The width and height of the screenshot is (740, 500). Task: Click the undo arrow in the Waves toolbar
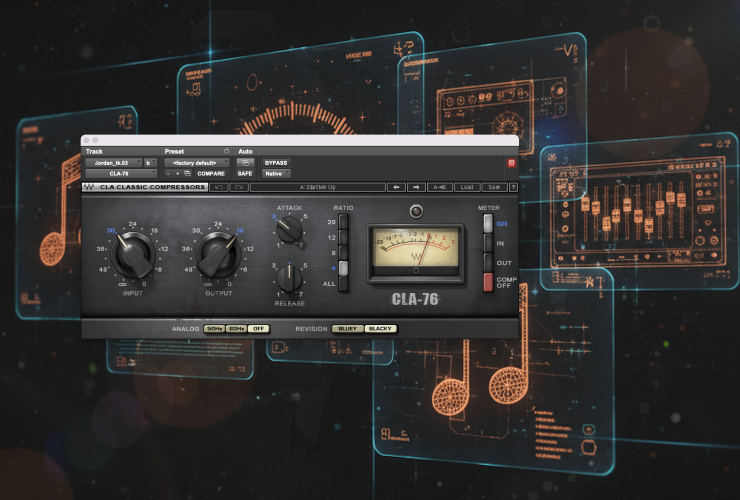[219, 187]
